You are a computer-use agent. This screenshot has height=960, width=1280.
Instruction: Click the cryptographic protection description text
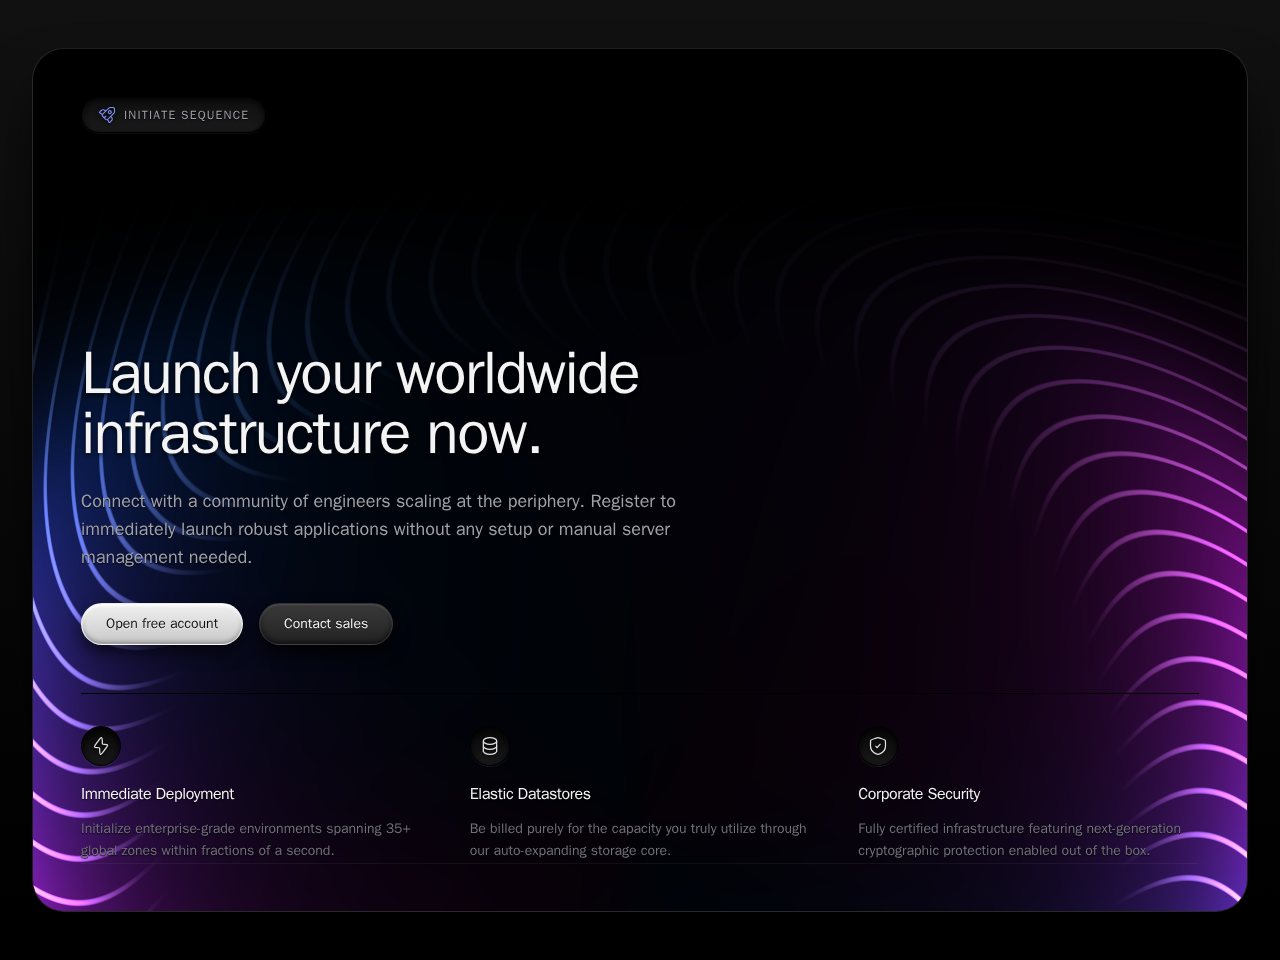click(1019, 839)
